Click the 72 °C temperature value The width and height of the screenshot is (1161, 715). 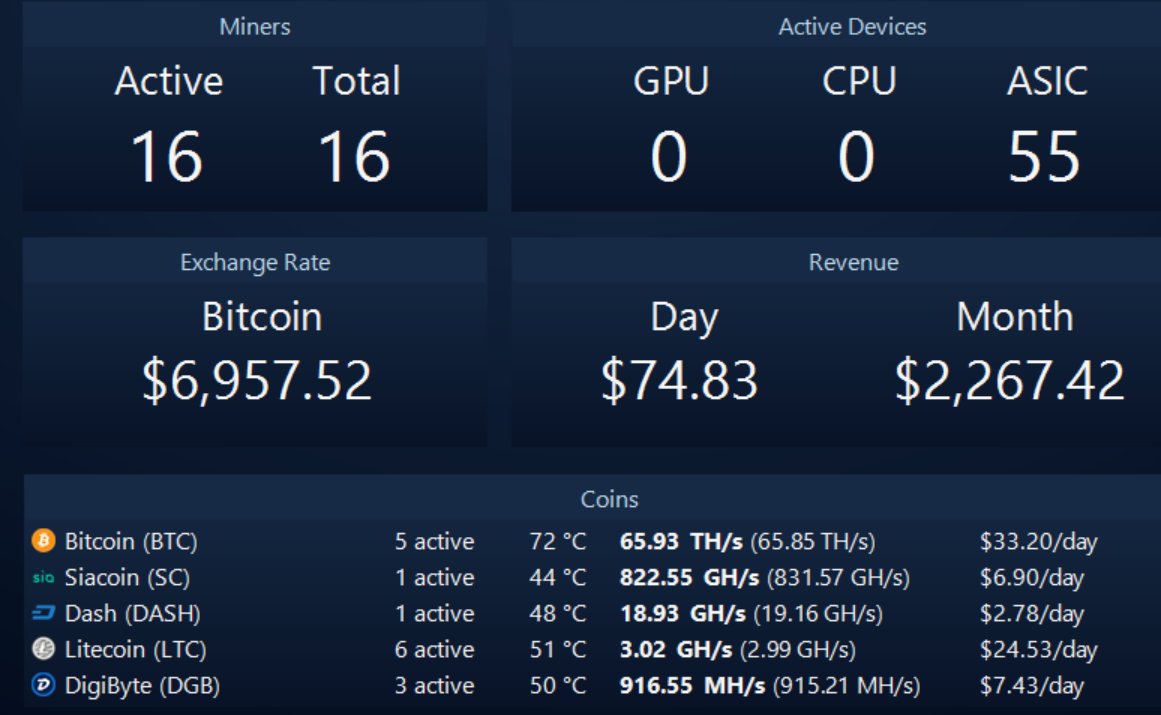pos(558,542)
